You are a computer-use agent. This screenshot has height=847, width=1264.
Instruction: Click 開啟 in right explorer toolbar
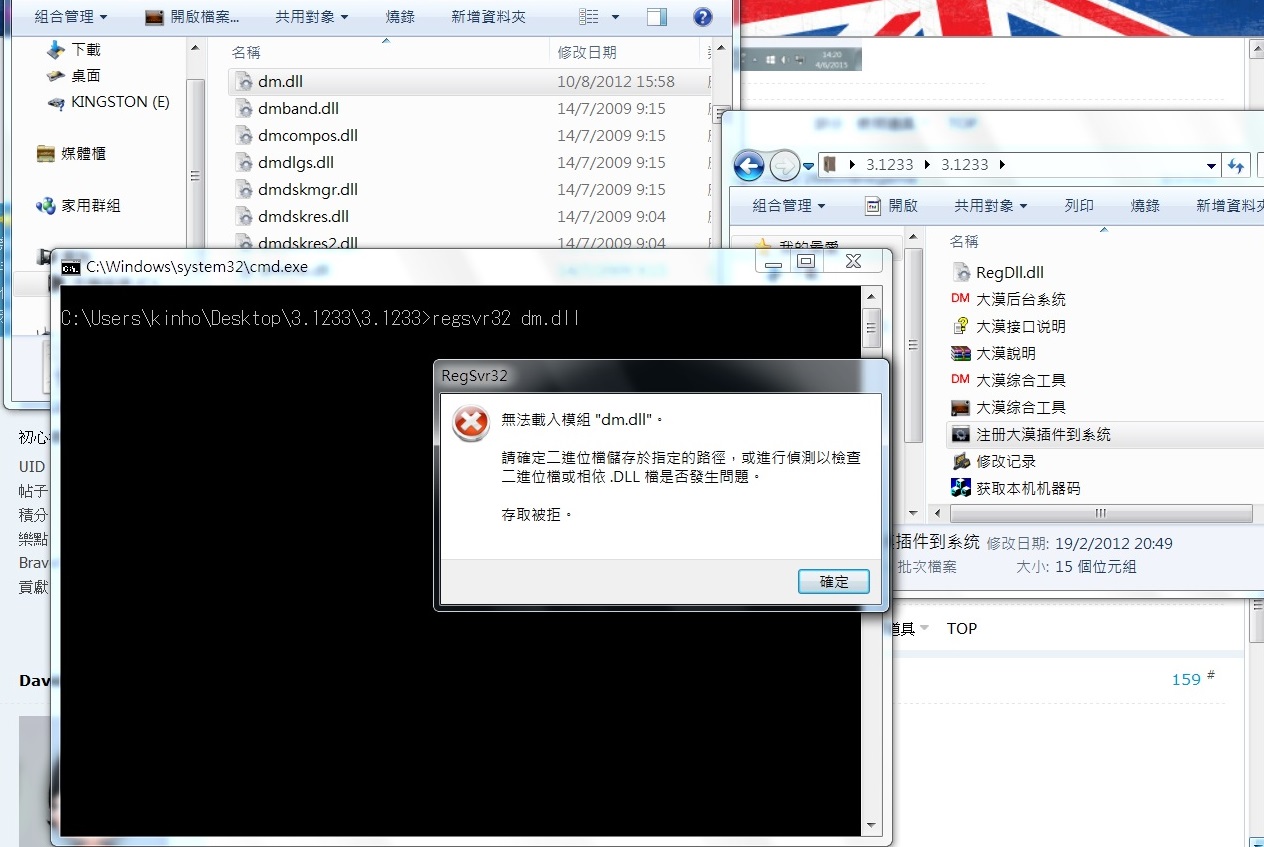tap(891, 205)
